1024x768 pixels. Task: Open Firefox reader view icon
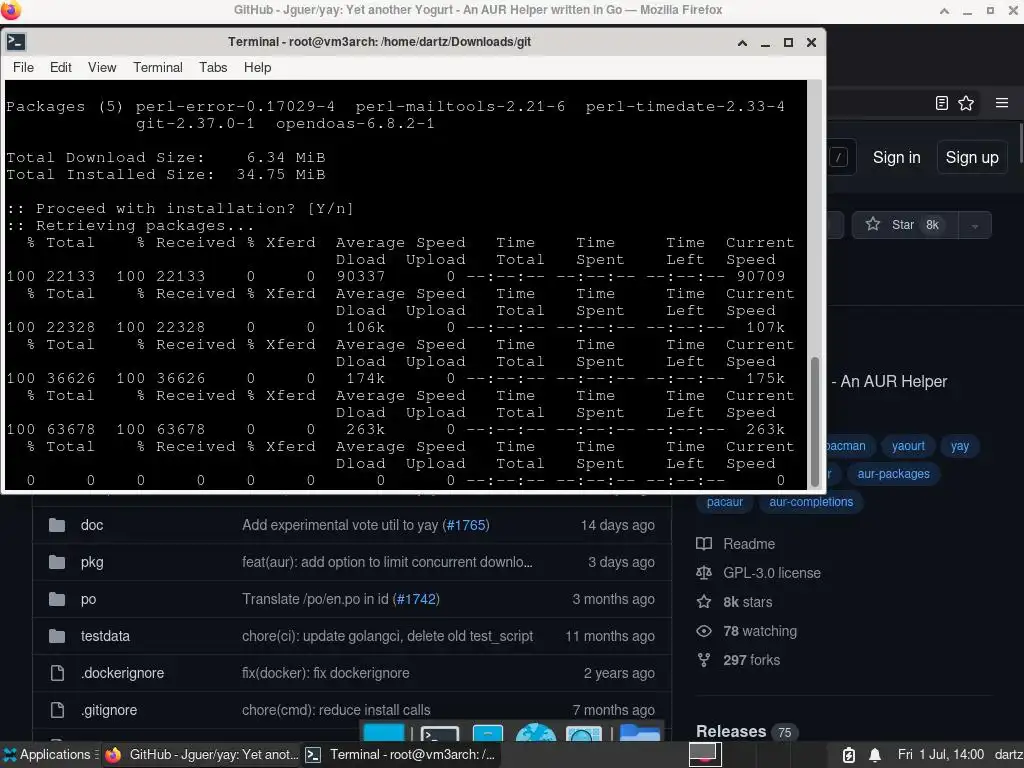click(x=942, y=103)
